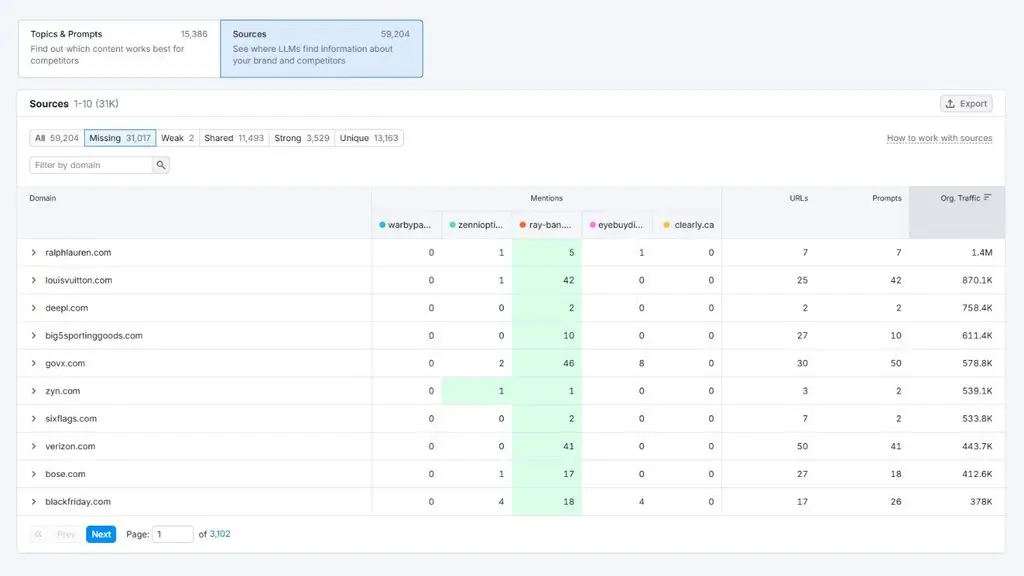Viewport: 1024px width, 576px height.
Task: Expand the deepl.com row
Action: click(34, 308)
